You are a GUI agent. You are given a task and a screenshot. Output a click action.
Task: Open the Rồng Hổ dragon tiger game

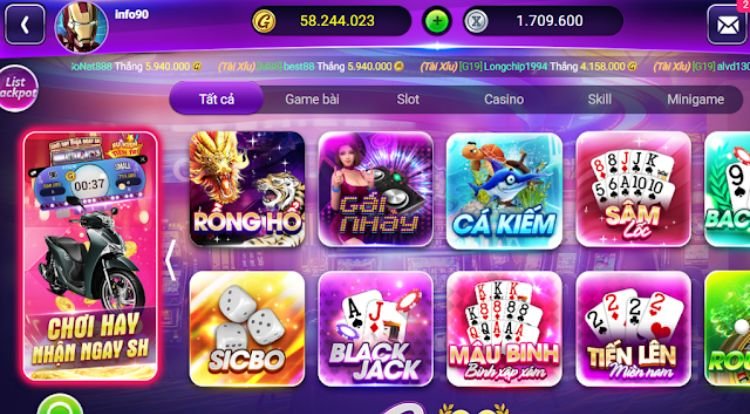pyautogui.click(x=247, y=189)
